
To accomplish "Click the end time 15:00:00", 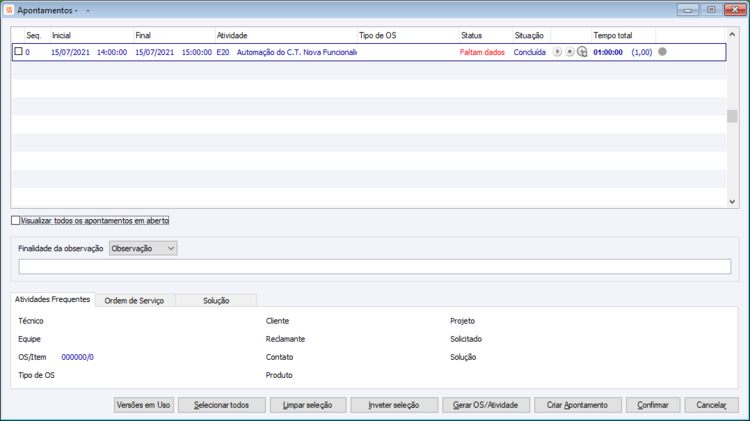I will point(197,52).
